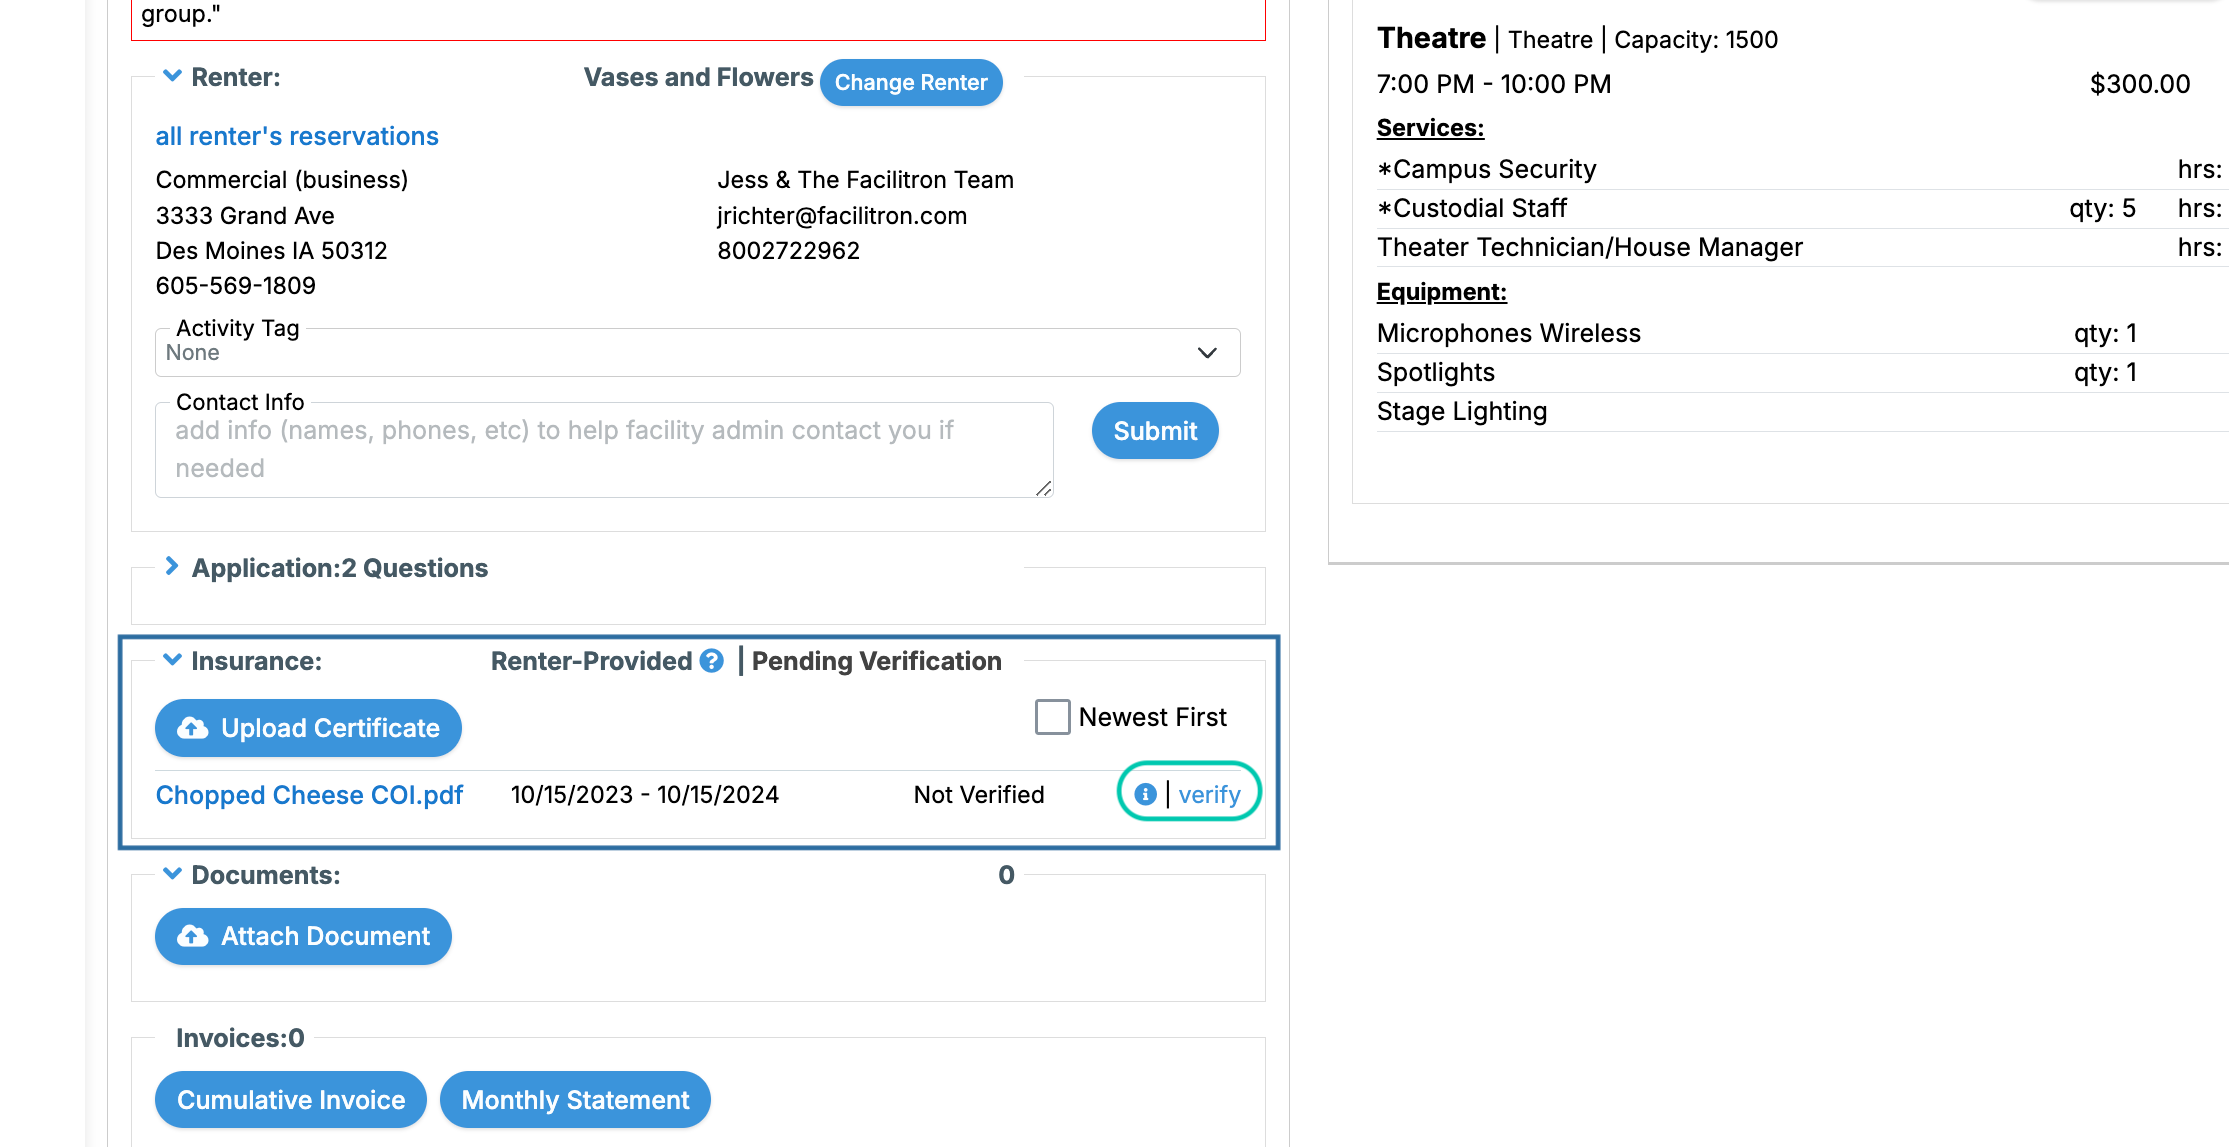Click the verify link for certificate

(x=1209, y=795)
